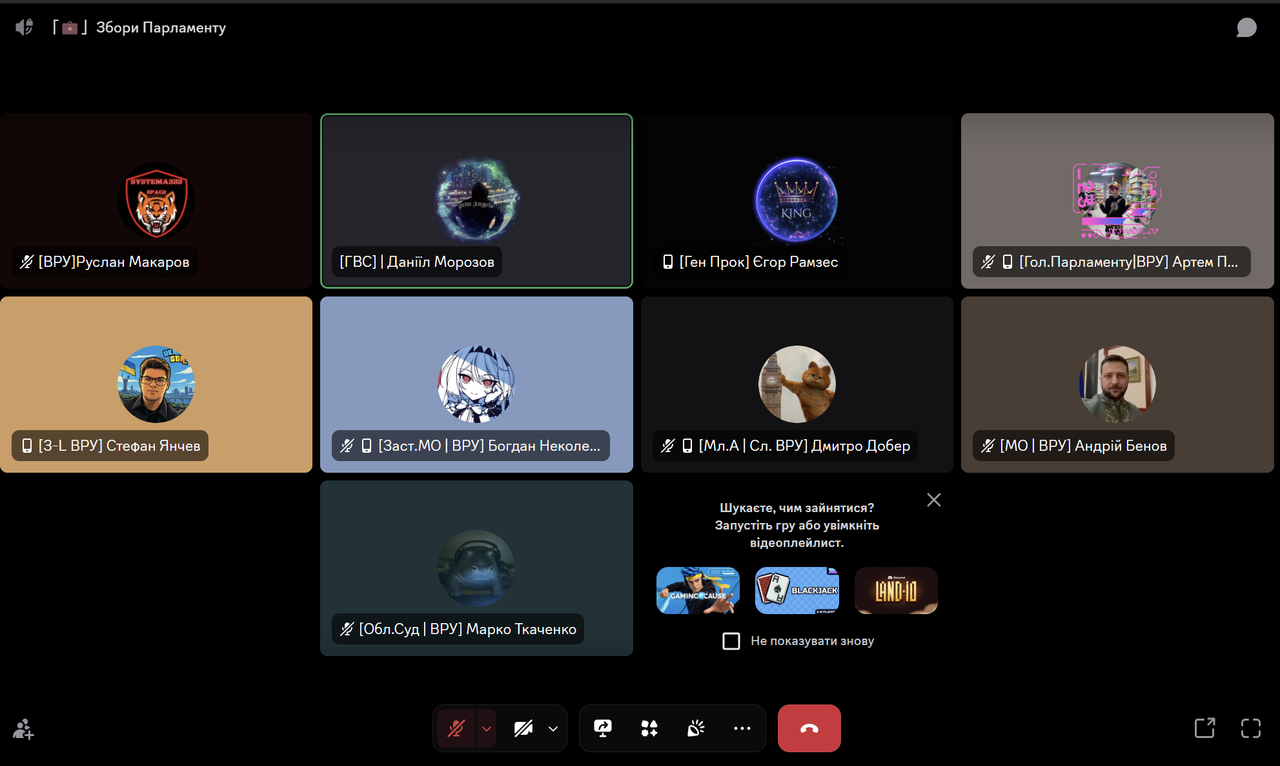1280x766 pixels.
Task: Dismiss the activity suggestion with X
Action: 934,500
